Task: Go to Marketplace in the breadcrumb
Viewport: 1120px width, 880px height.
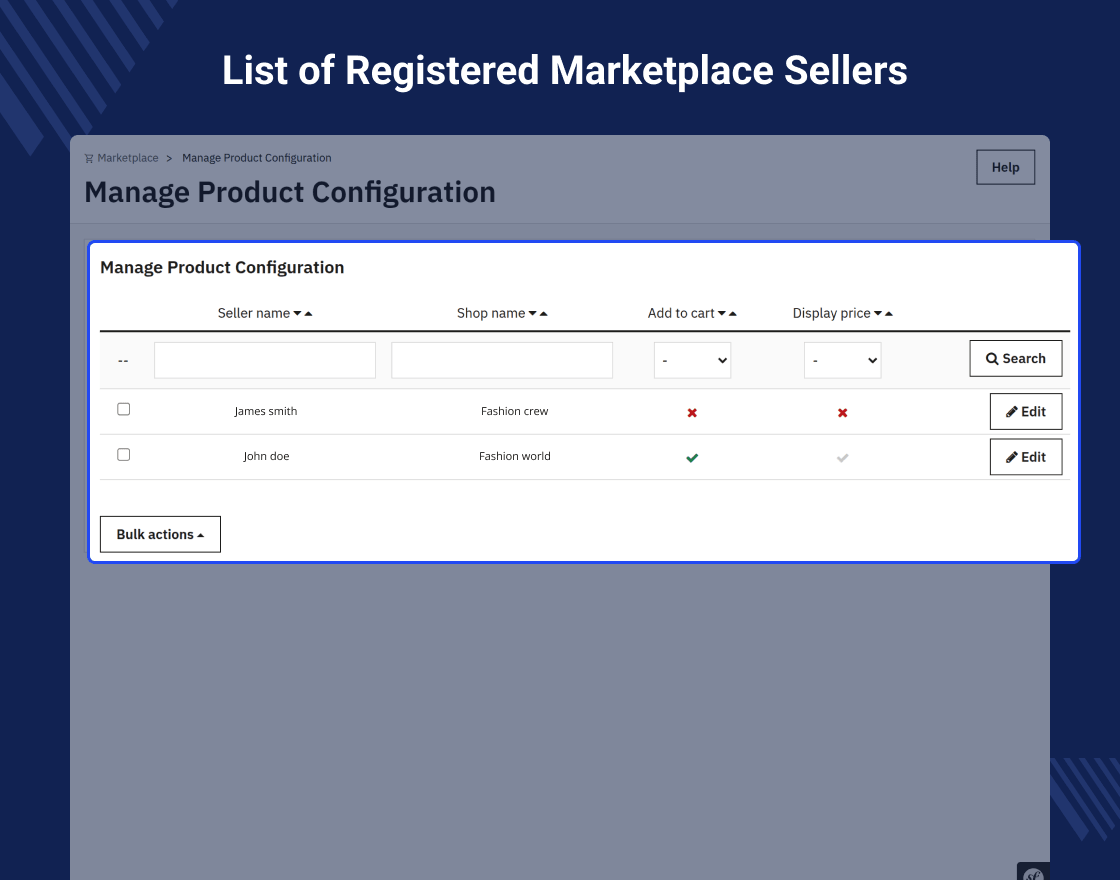Action: point(128,158)
